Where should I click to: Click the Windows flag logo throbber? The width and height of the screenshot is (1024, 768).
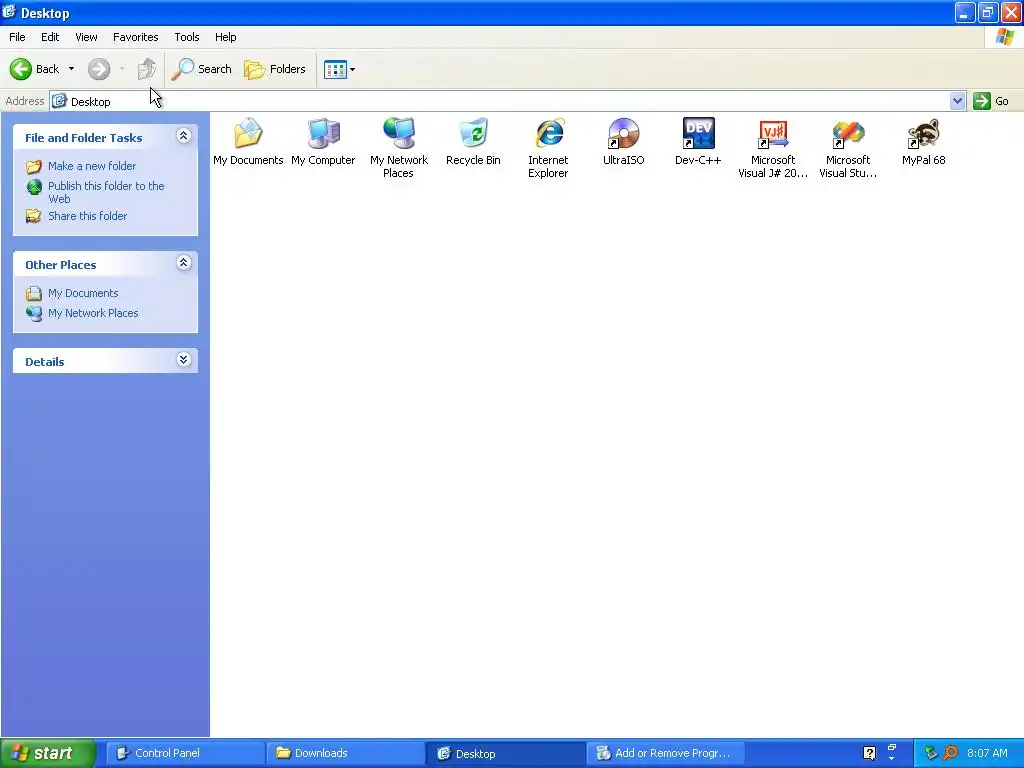click(1004, 37)
